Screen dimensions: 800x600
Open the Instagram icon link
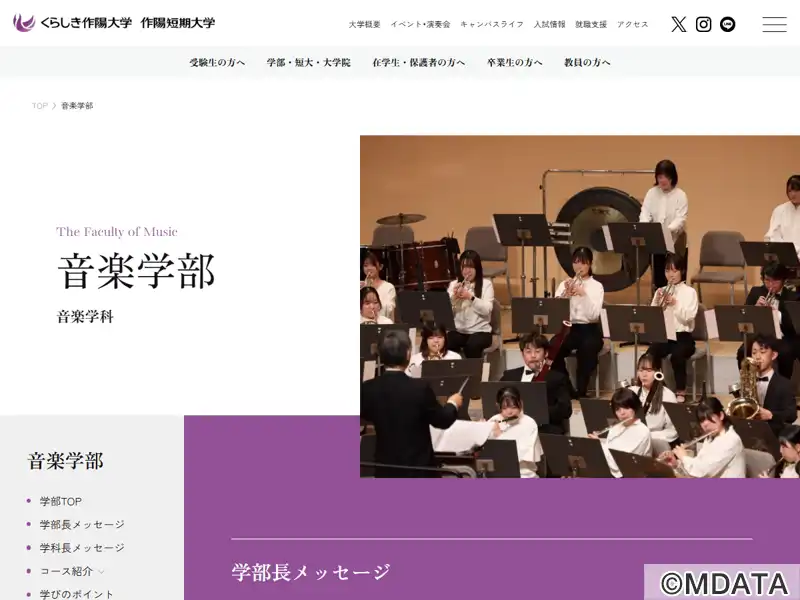point(703,24)
